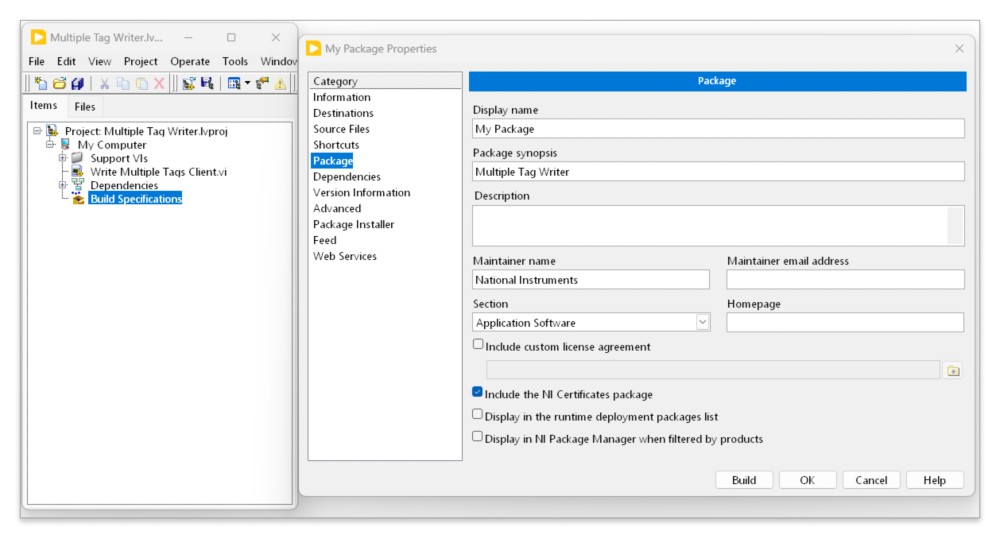Viewport: 1000px width, 539px height.
Task: Select the Destinations category
Action: click(343, 113)
